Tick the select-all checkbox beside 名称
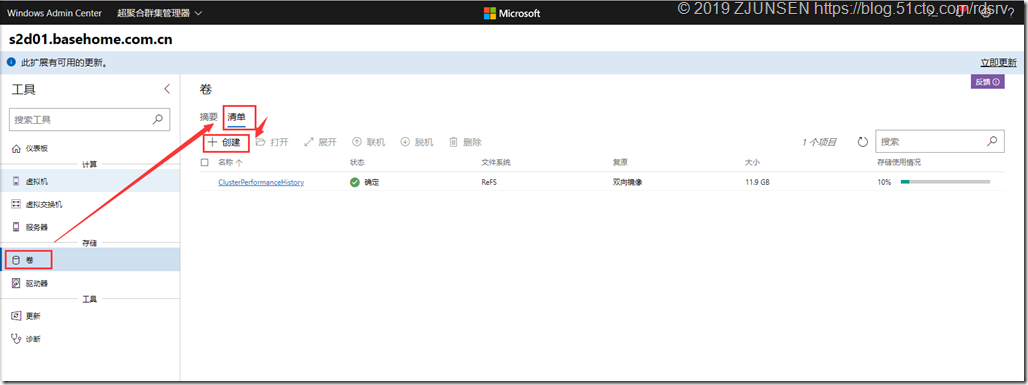The height and width of the screenshot is (385, 1028). coord(205,161)
